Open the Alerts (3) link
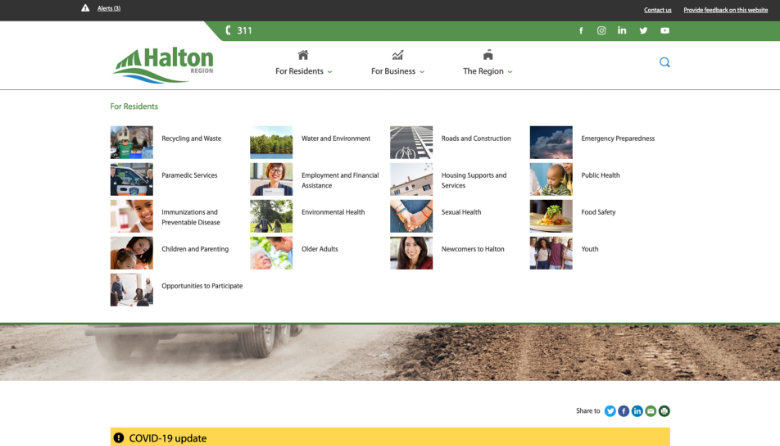The image size is (780, 446). [x=108, y=8]
